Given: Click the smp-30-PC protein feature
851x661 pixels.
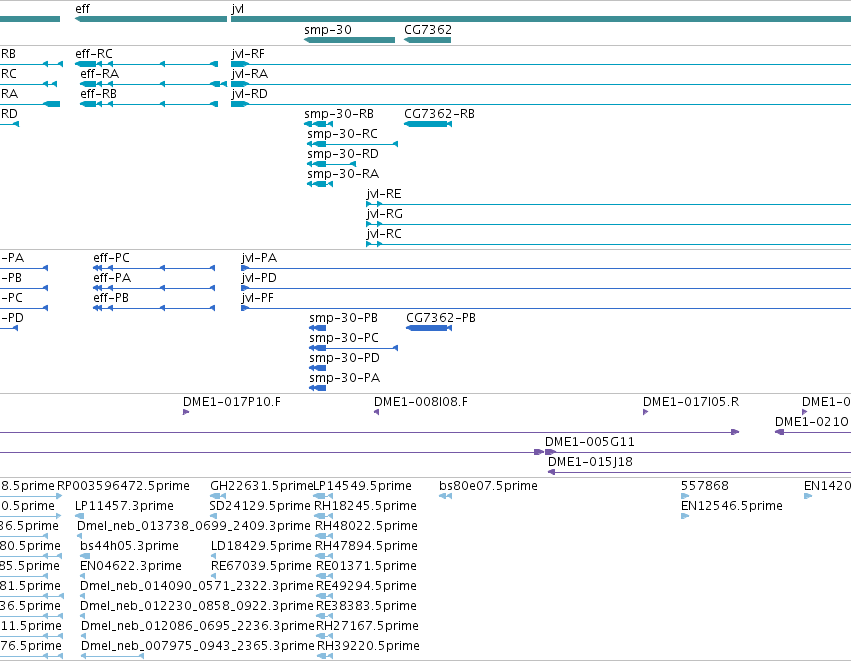Looking at the screenshot, I should (x=353, y=348).
